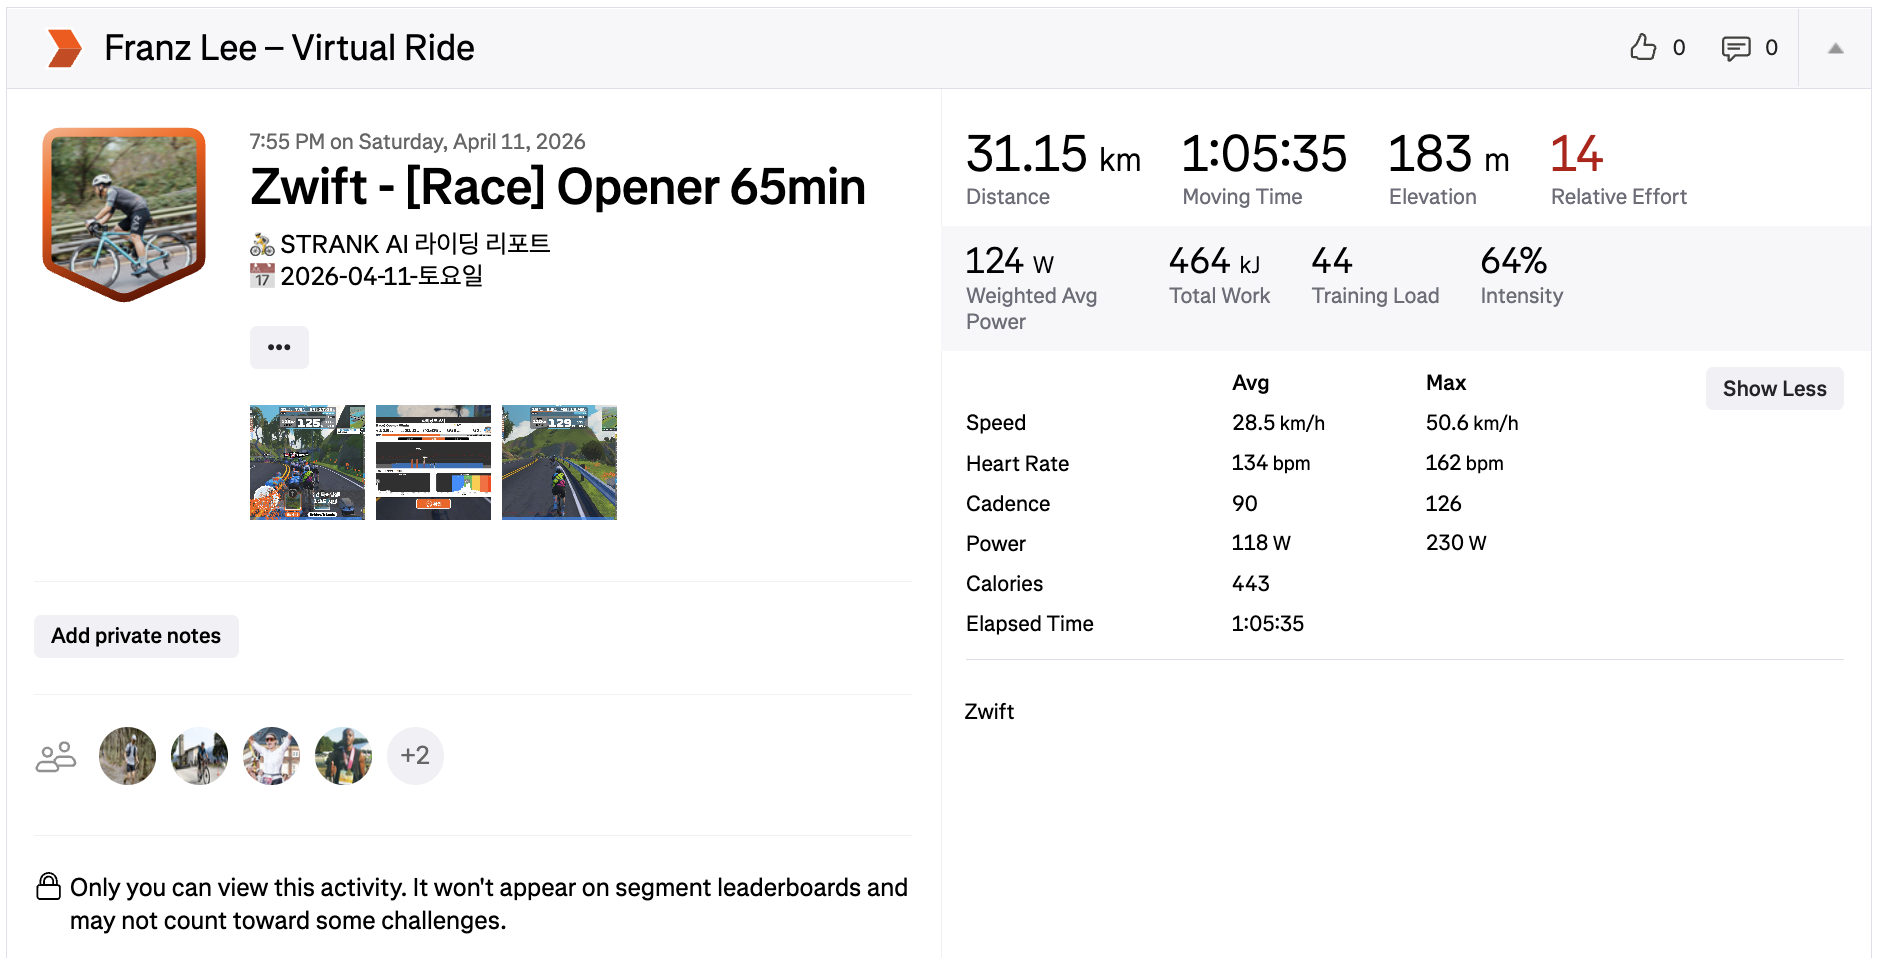Click the 'Zwift' device label

click(x=989, y=712)
